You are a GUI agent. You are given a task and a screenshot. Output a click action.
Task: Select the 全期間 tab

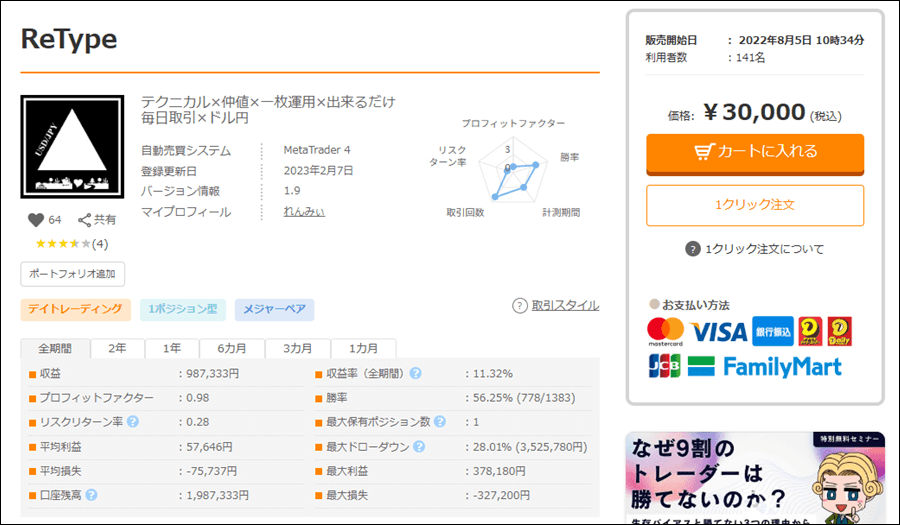(55, 349)
